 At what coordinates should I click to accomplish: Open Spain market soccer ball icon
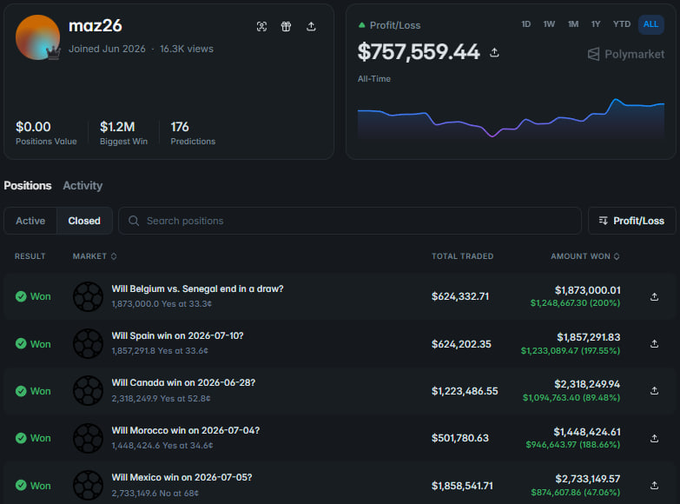[88, 344]
